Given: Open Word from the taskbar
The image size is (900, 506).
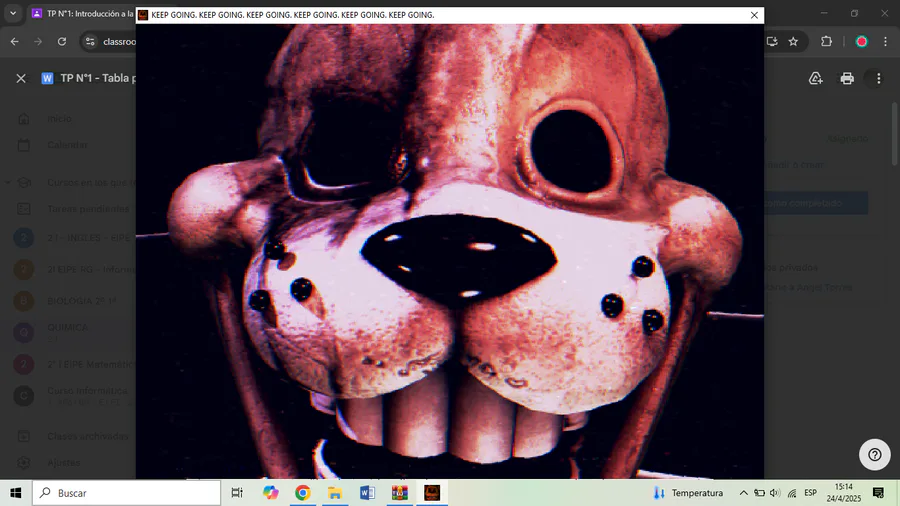Looking at the screenshot, I should pyautogui.click(x=367, y=493).
